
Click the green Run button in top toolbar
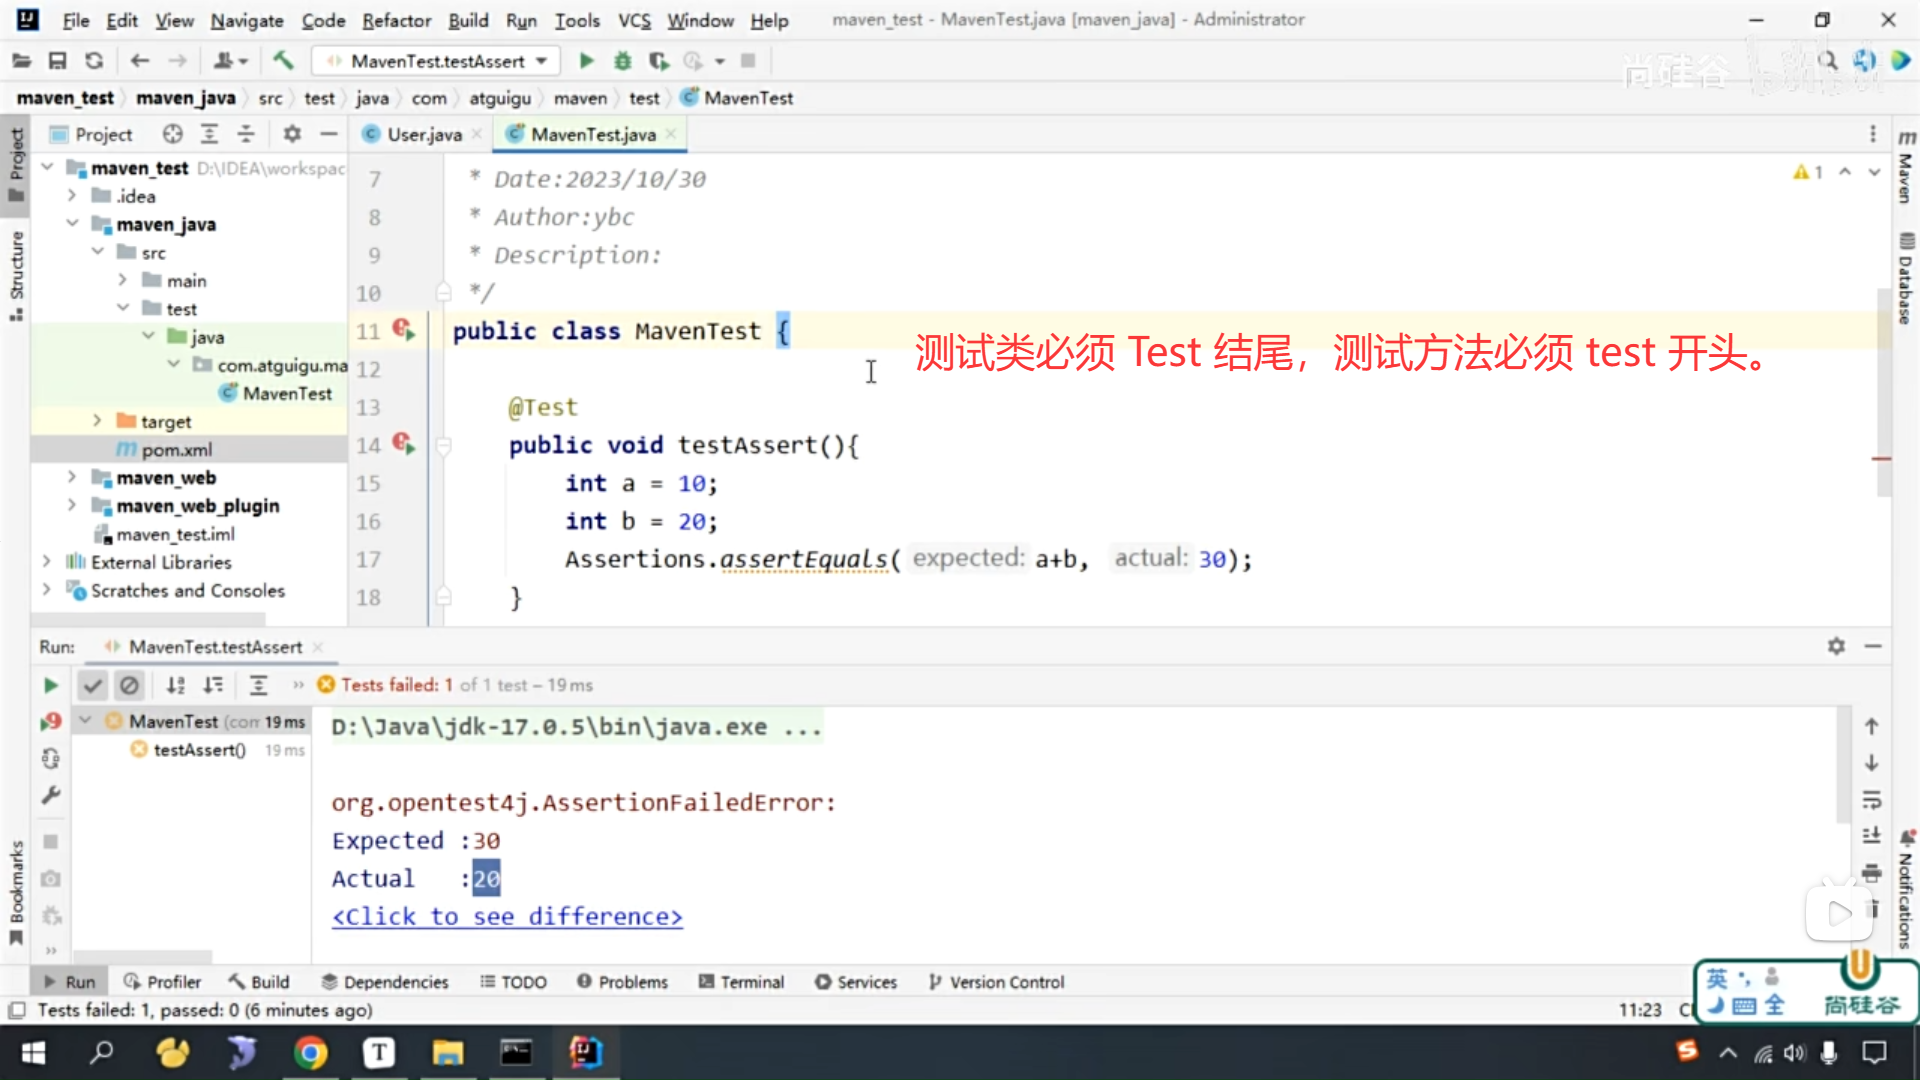586,61
